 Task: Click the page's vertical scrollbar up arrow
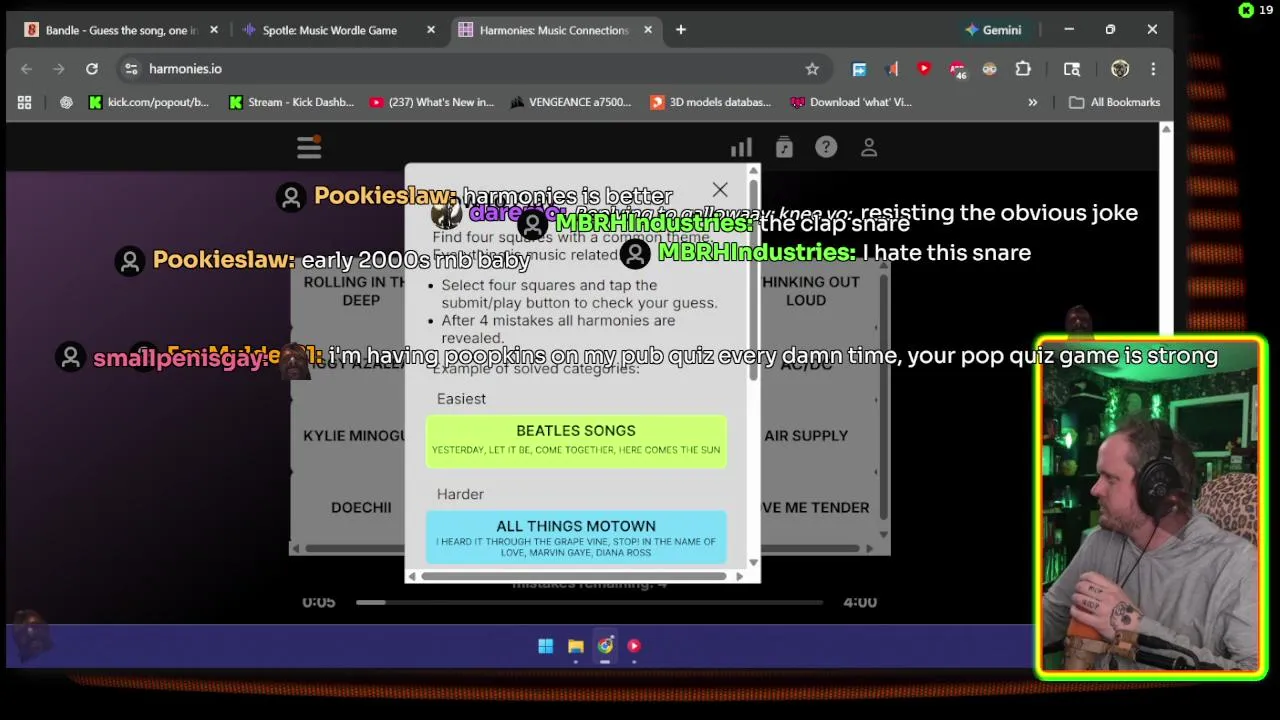1166,129
